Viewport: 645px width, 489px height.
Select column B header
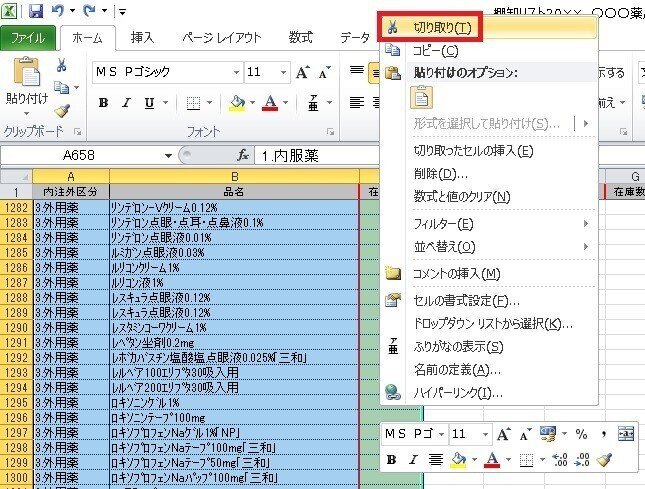[234, 177]
